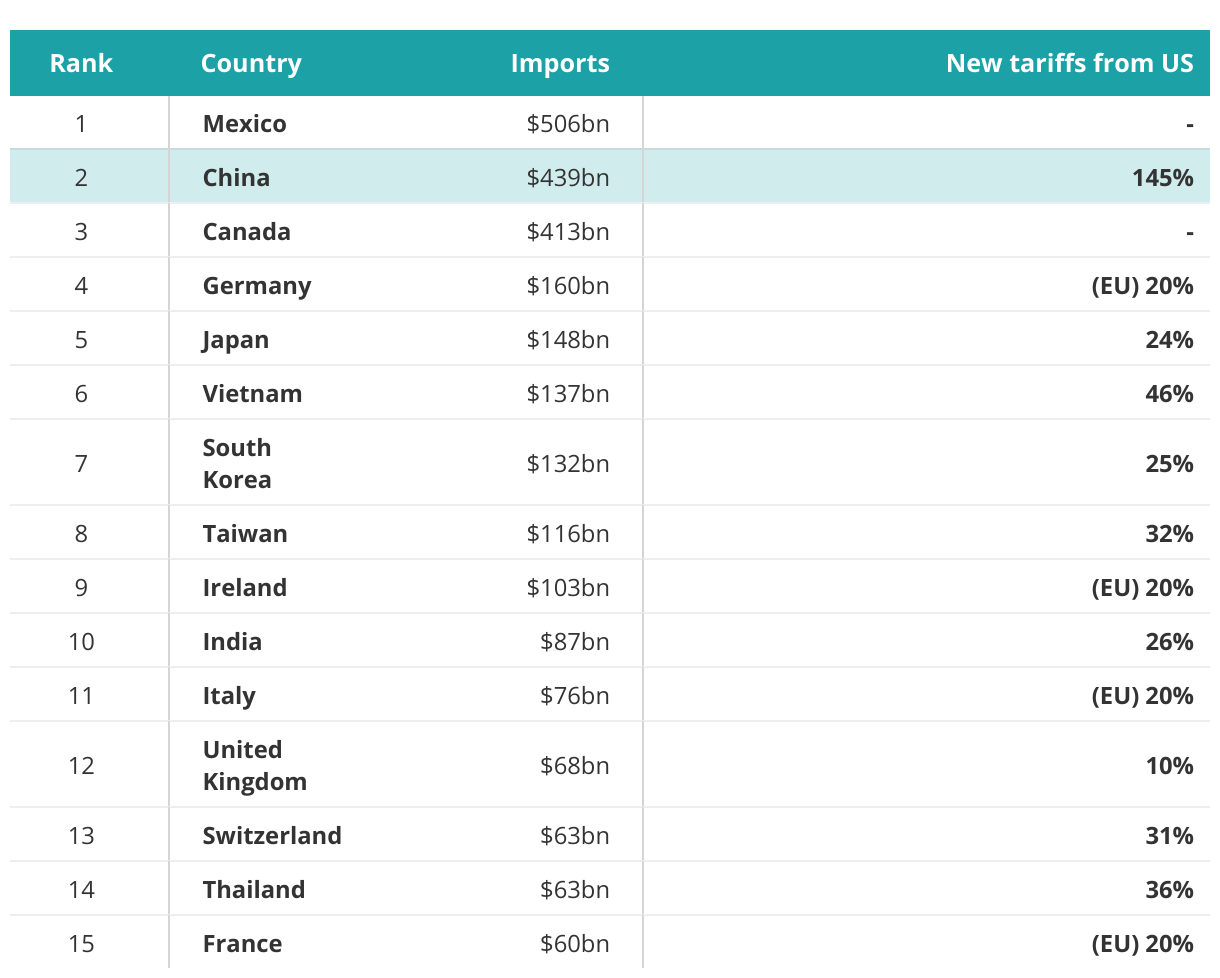The width and height of the screenshot is (1220, 978).
Task: Click Japan's 24% tariff cell
Action: tap(1169, 340)
